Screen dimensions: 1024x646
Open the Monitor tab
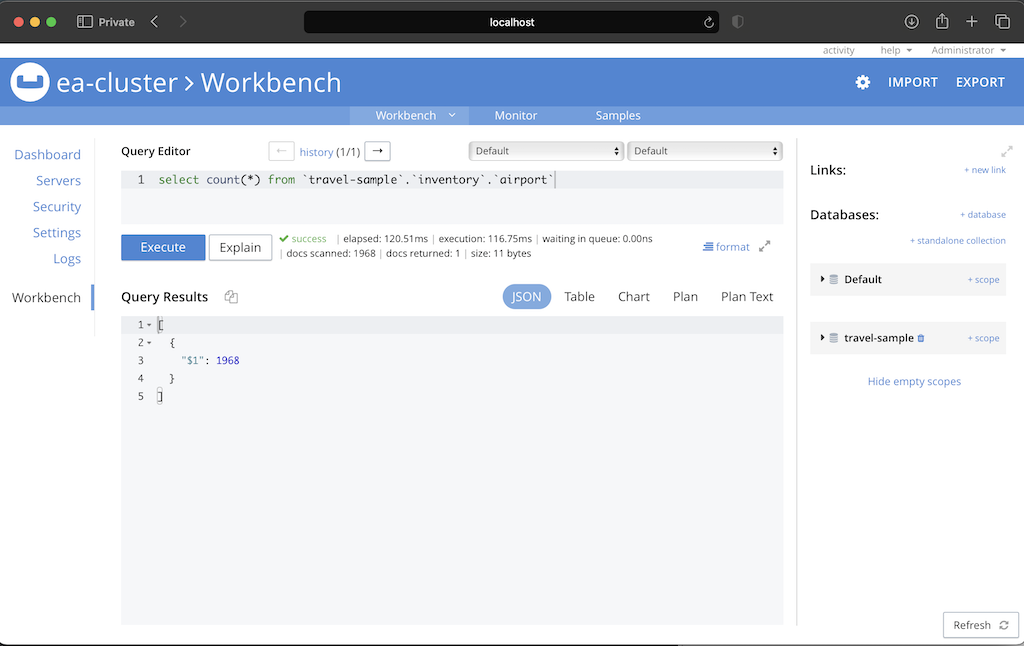pyautogui.click(x=516, y=115)
